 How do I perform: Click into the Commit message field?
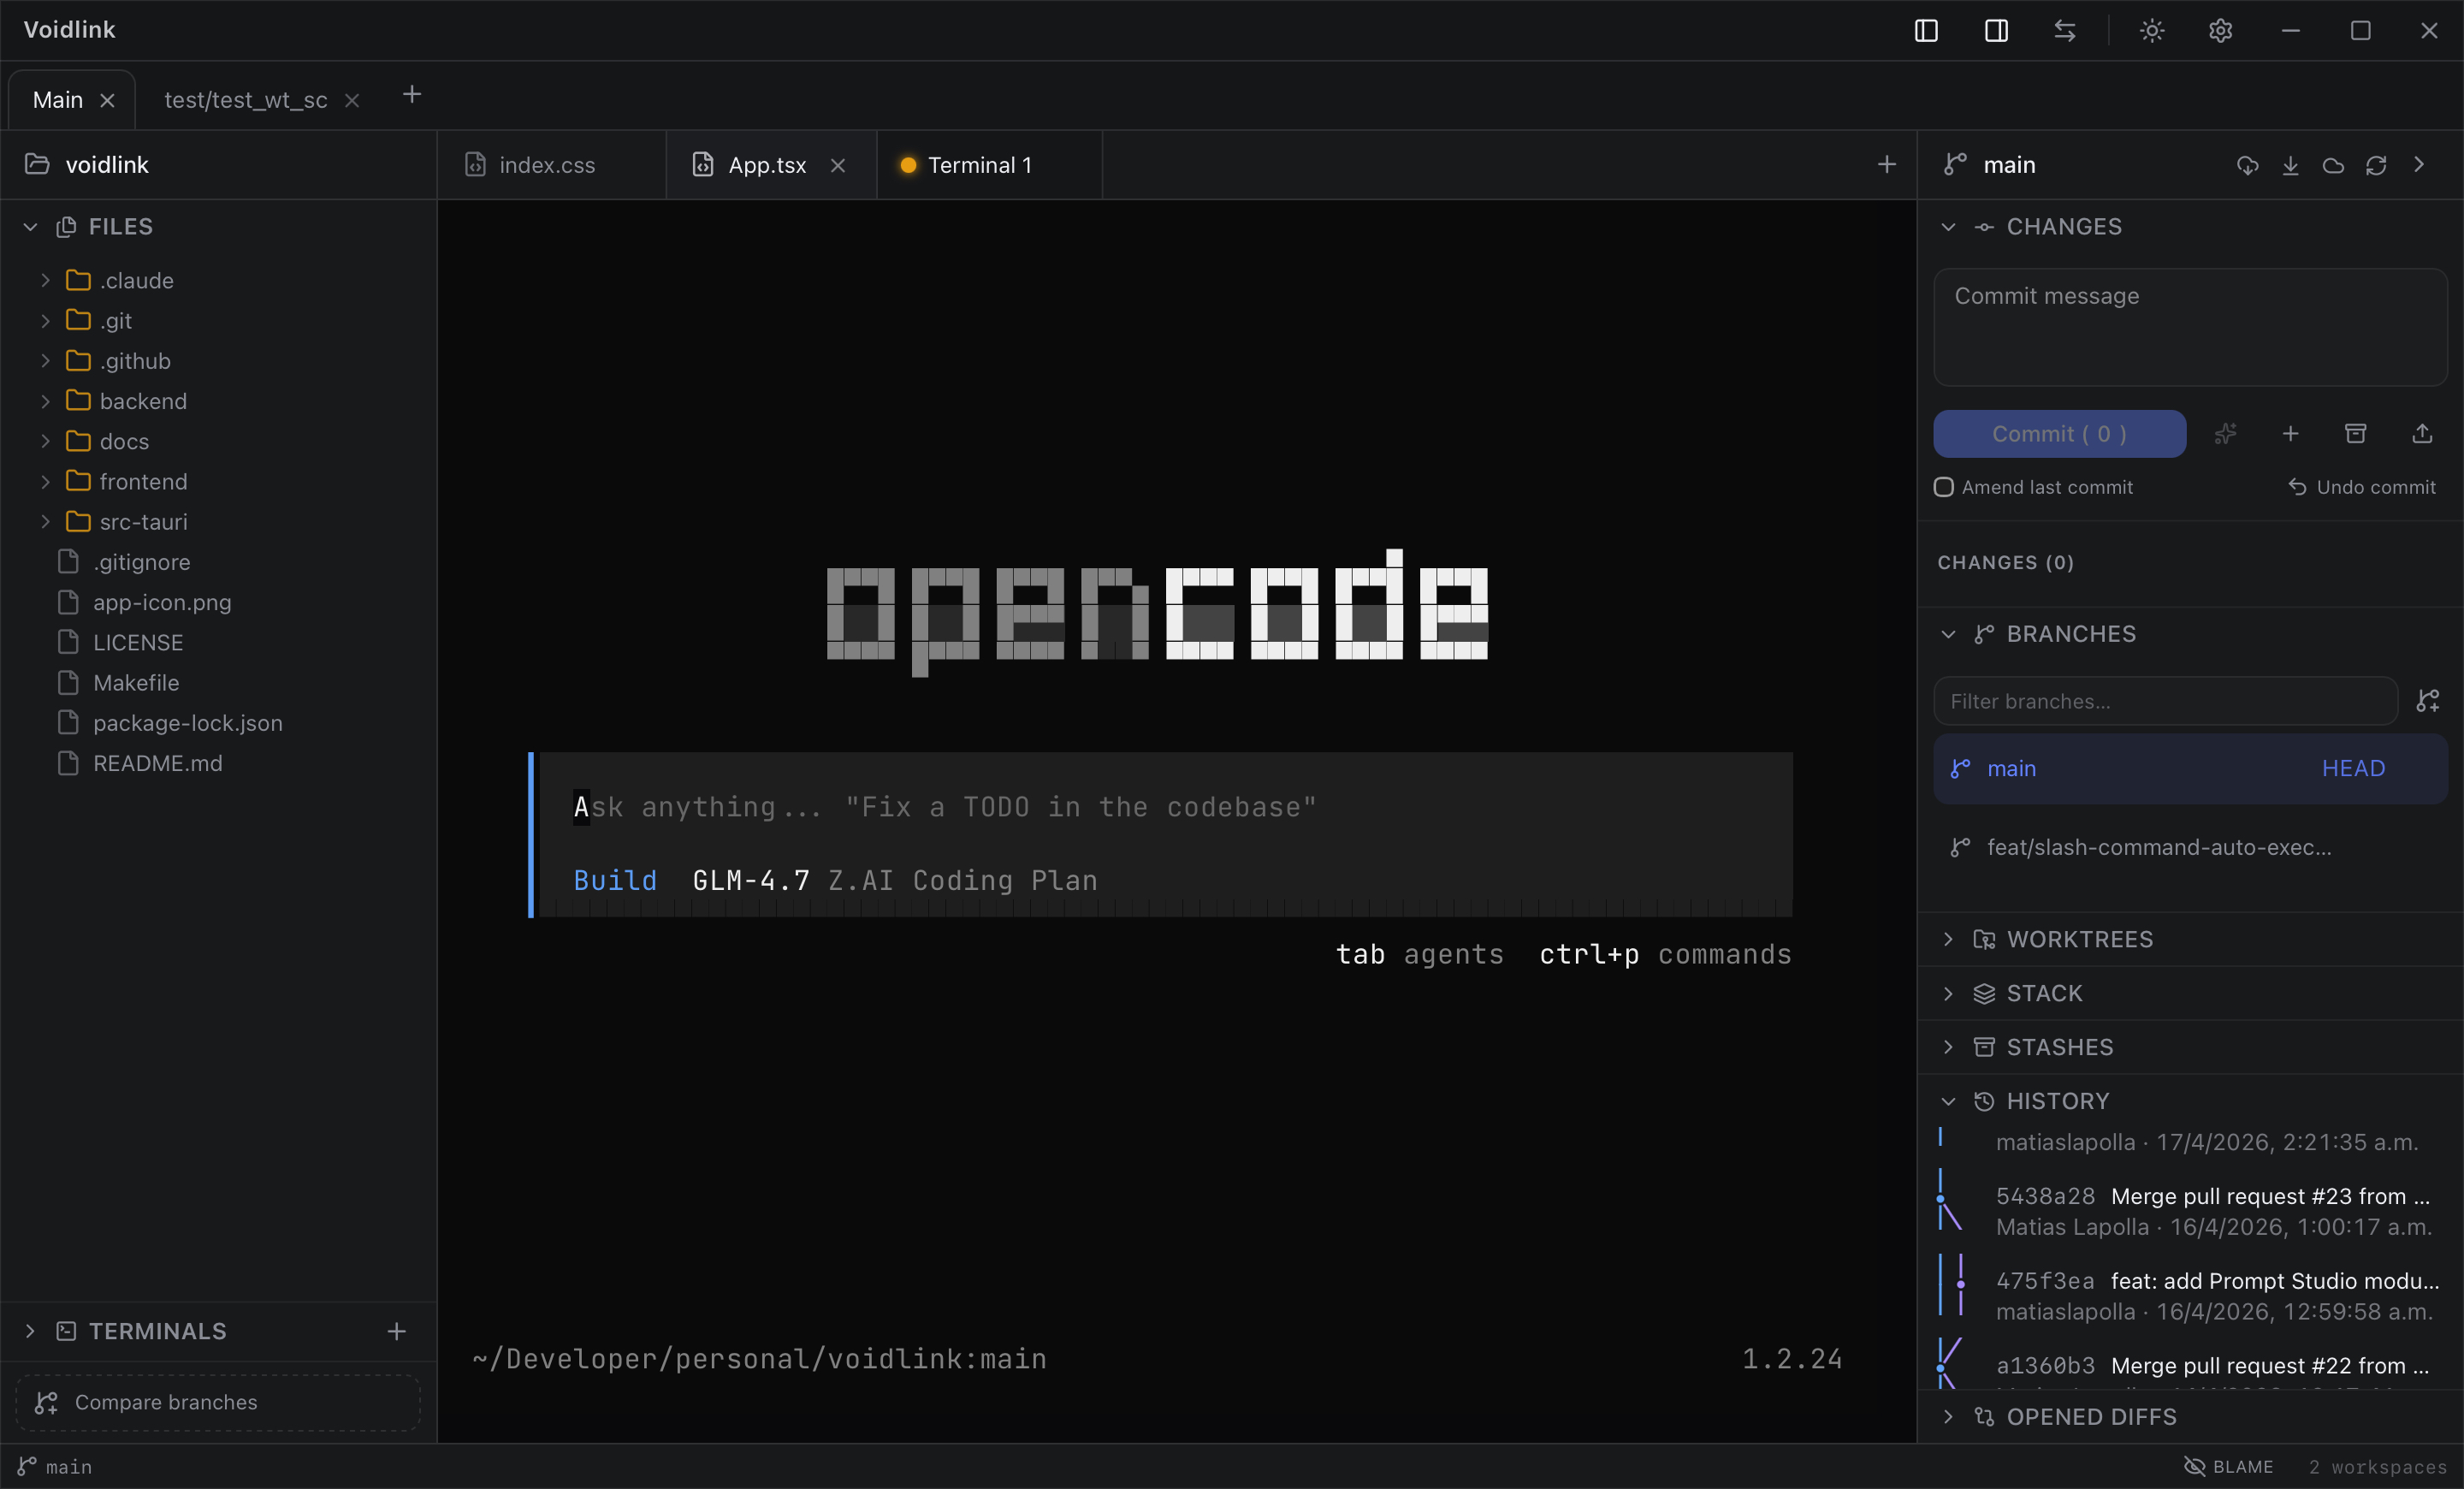point(2190,326)
